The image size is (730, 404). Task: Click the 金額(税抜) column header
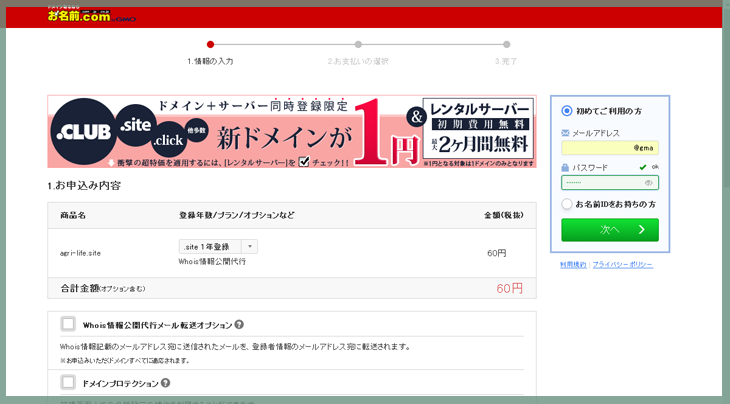[504, 215]
